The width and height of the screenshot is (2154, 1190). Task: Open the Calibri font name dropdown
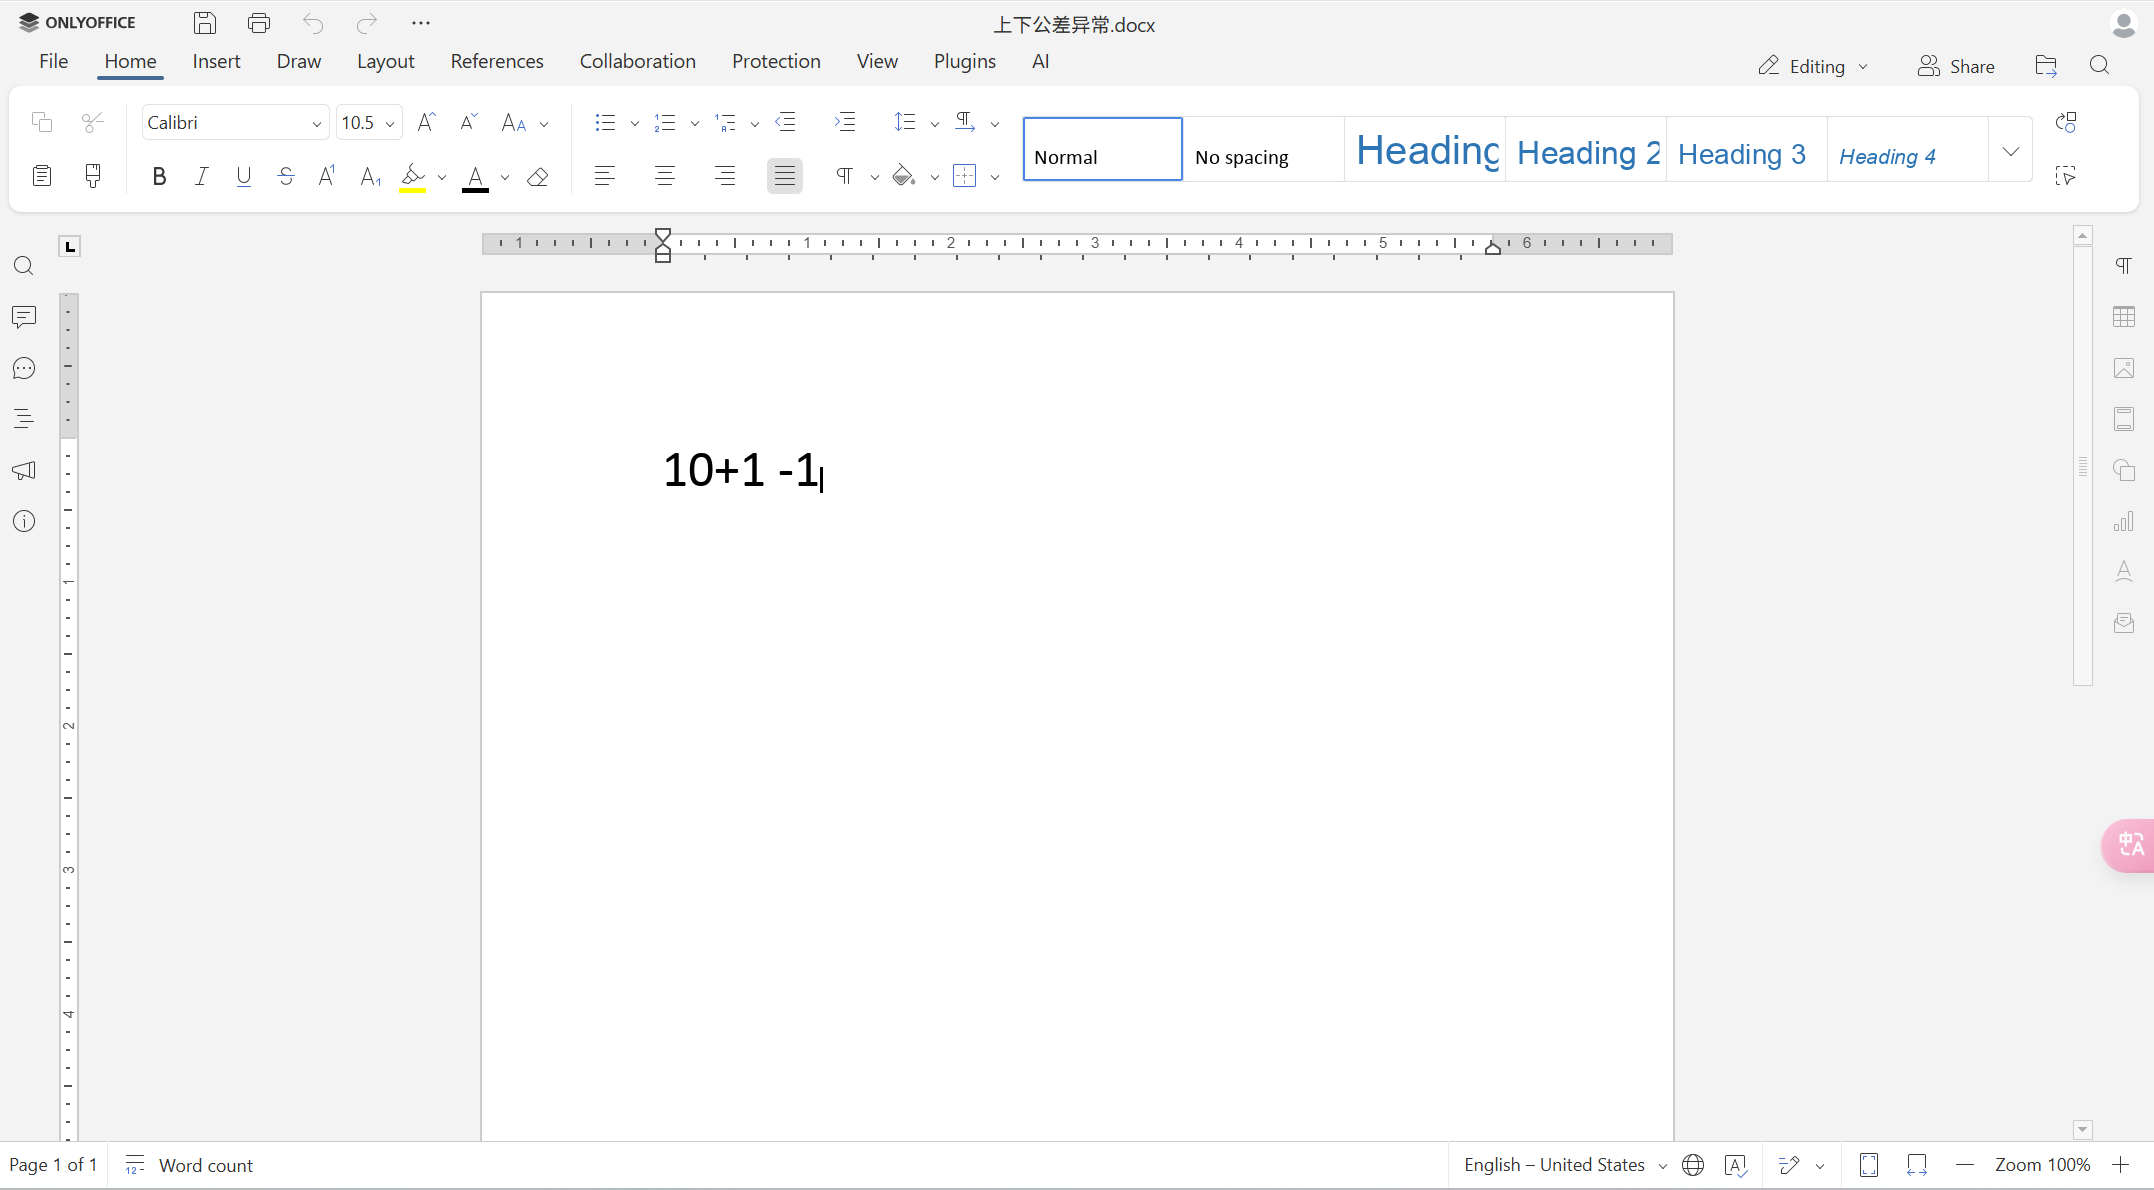click(316, 124)
